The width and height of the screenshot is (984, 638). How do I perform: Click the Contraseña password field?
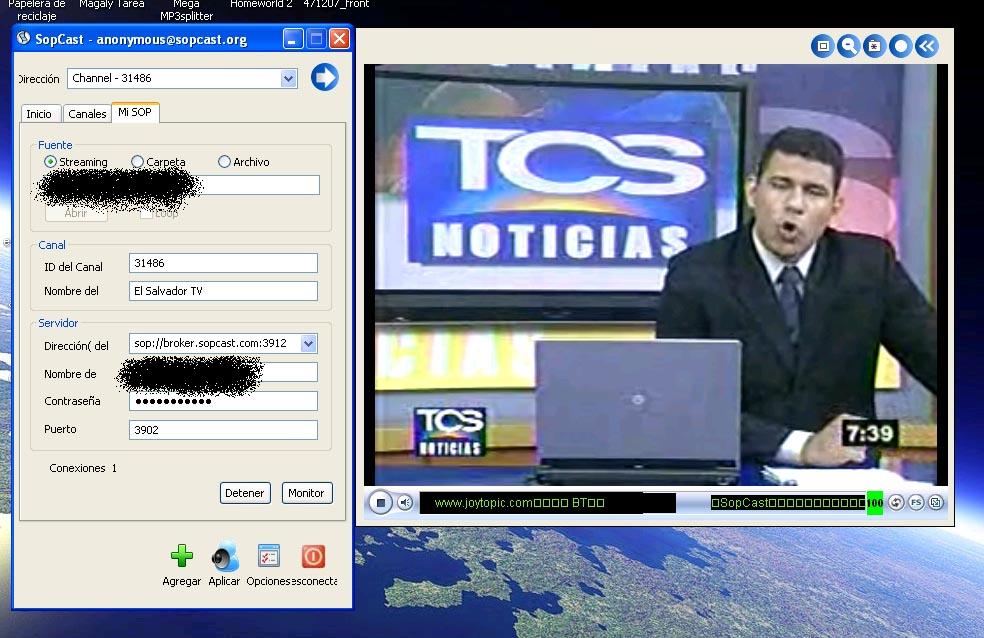click(223, 401)
